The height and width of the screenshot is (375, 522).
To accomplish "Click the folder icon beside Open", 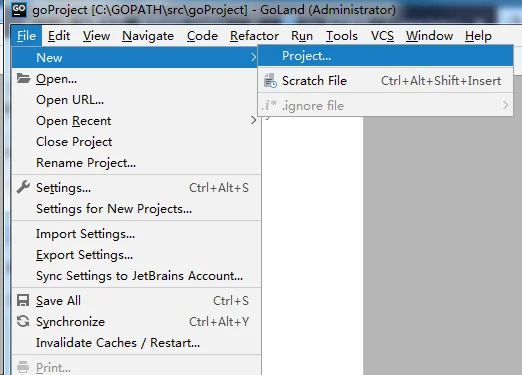I will (x=23, y=78).
